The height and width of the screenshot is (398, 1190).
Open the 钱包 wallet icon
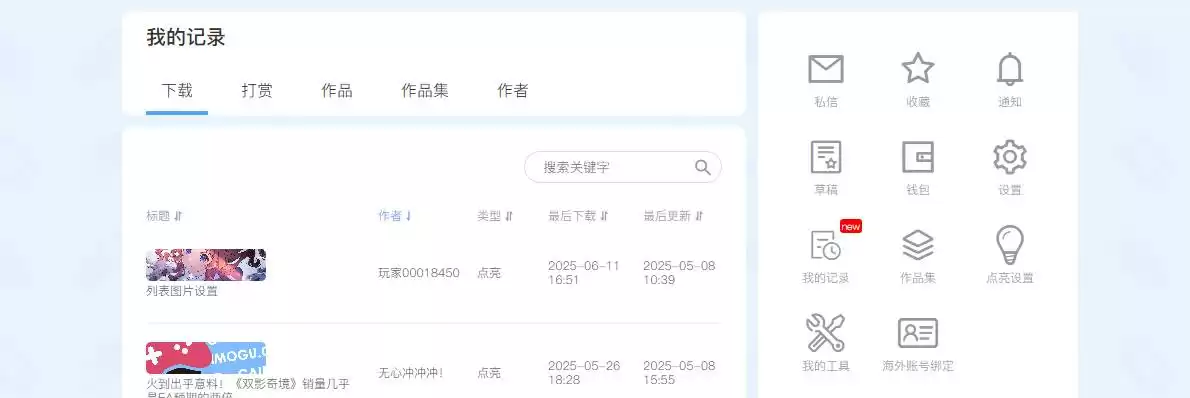point(918,157)
